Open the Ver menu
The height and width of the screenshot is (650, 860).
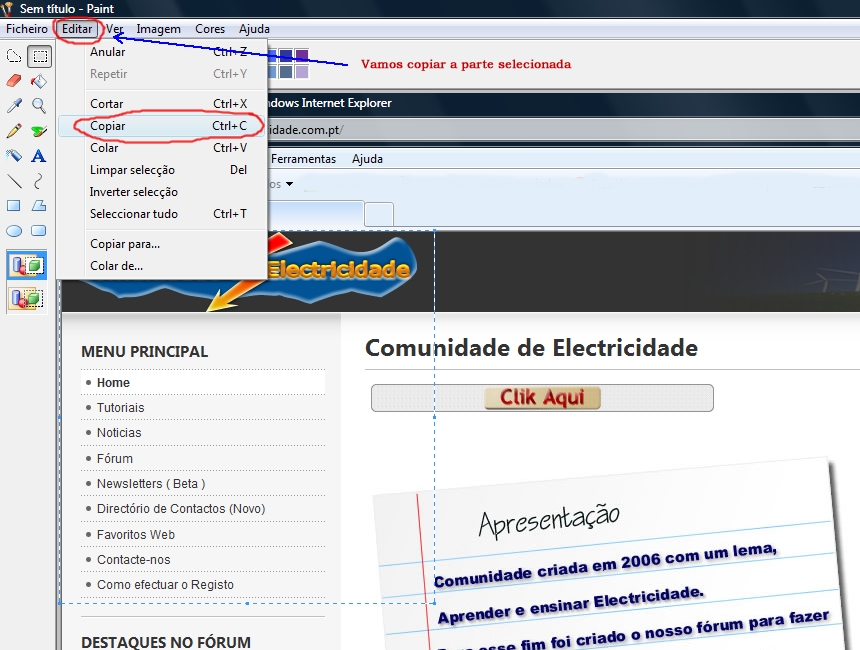point(115,29)
